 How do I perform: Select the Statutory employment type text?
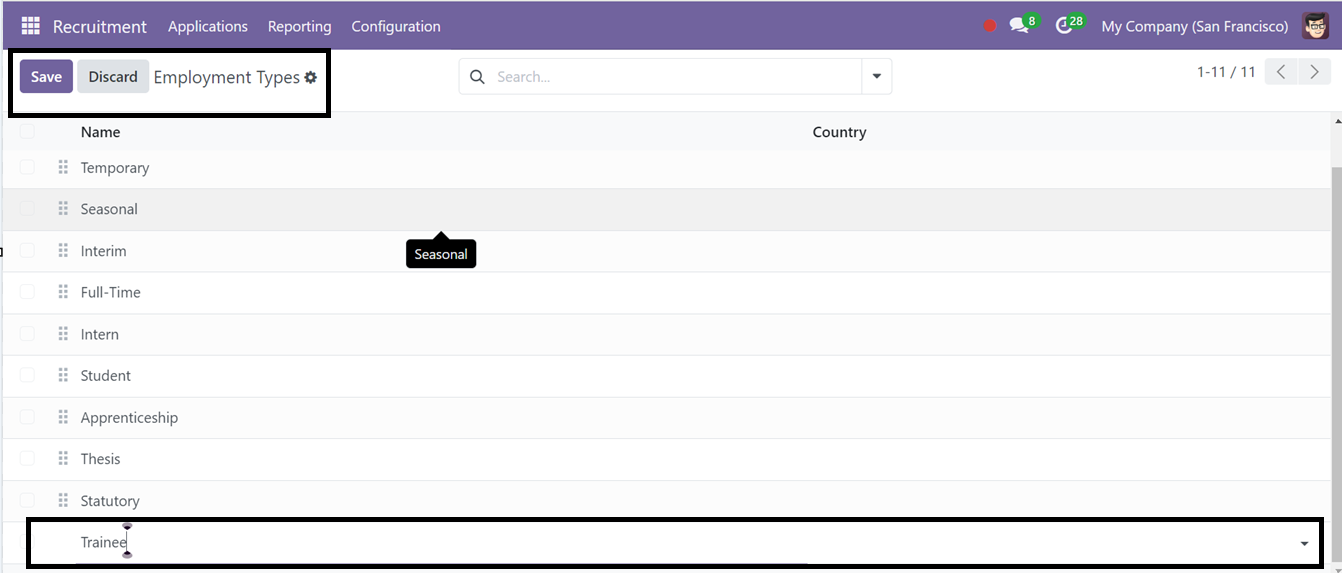pos(110,501)
